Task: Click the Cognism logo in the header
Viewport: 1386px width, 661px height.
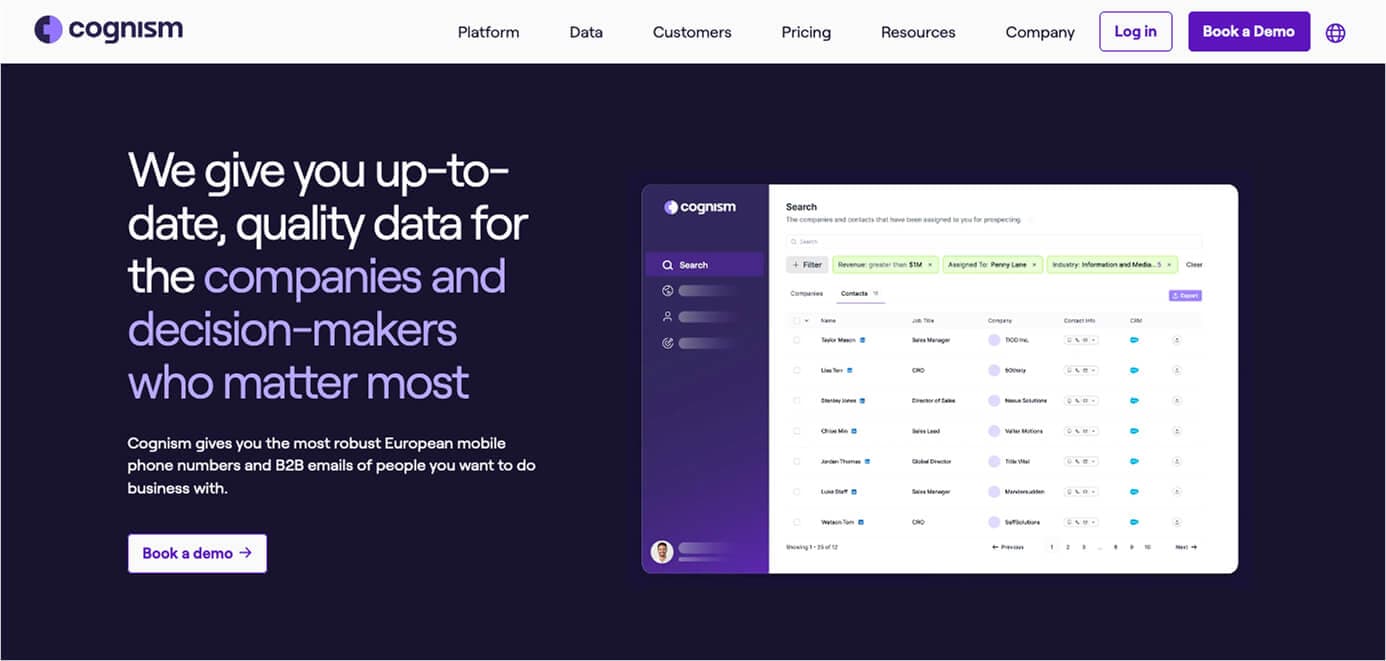Action: [108, 29]
